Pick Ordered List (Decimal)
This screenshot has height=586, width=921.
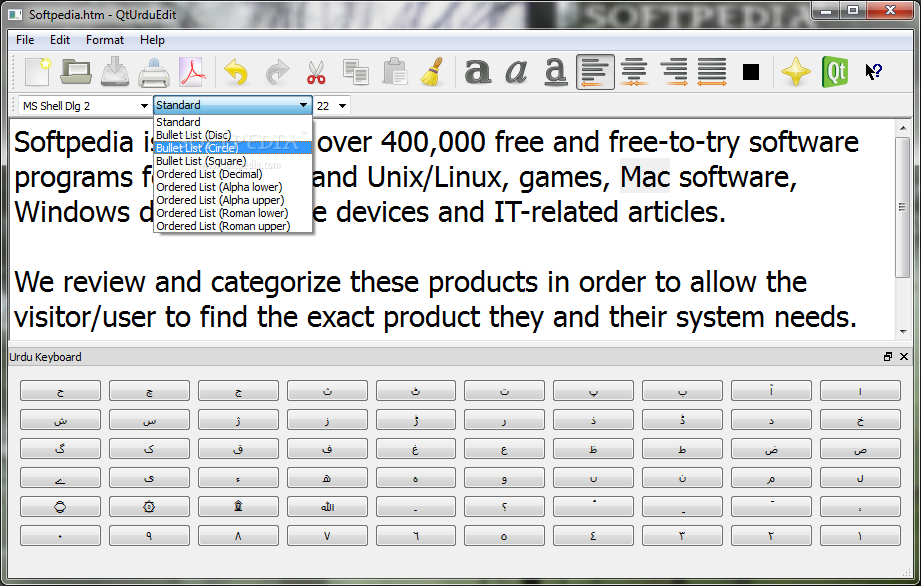pos(233,174)
